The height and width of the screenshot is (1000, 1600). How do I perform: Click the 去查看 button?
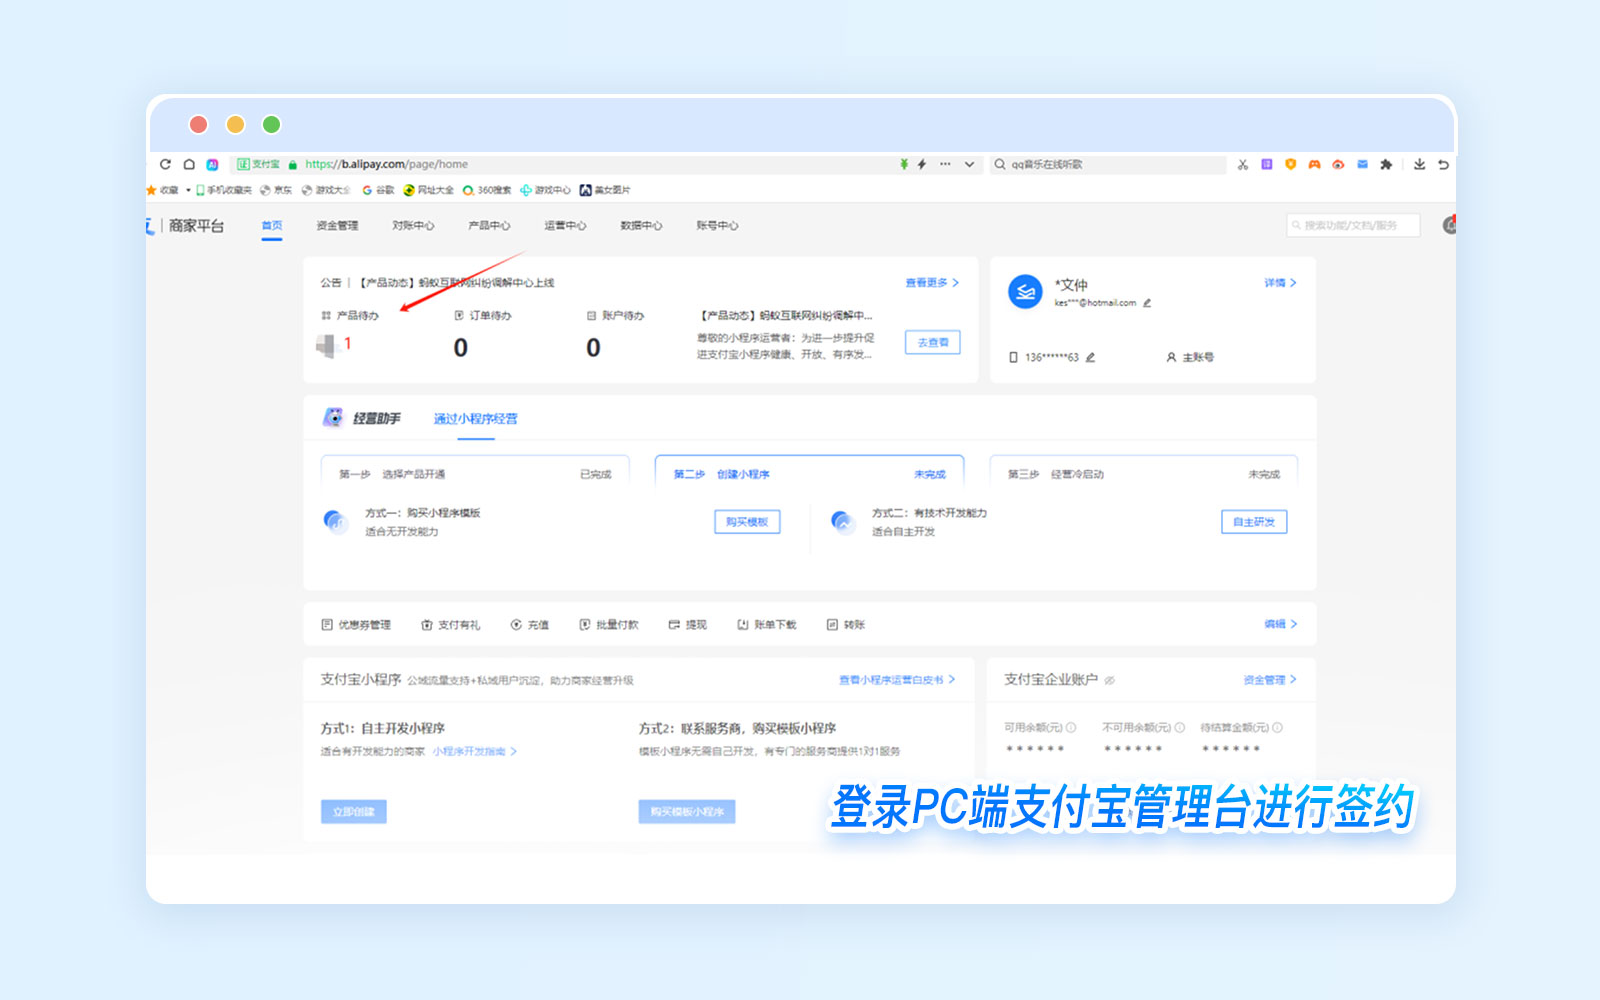[933, 342]
